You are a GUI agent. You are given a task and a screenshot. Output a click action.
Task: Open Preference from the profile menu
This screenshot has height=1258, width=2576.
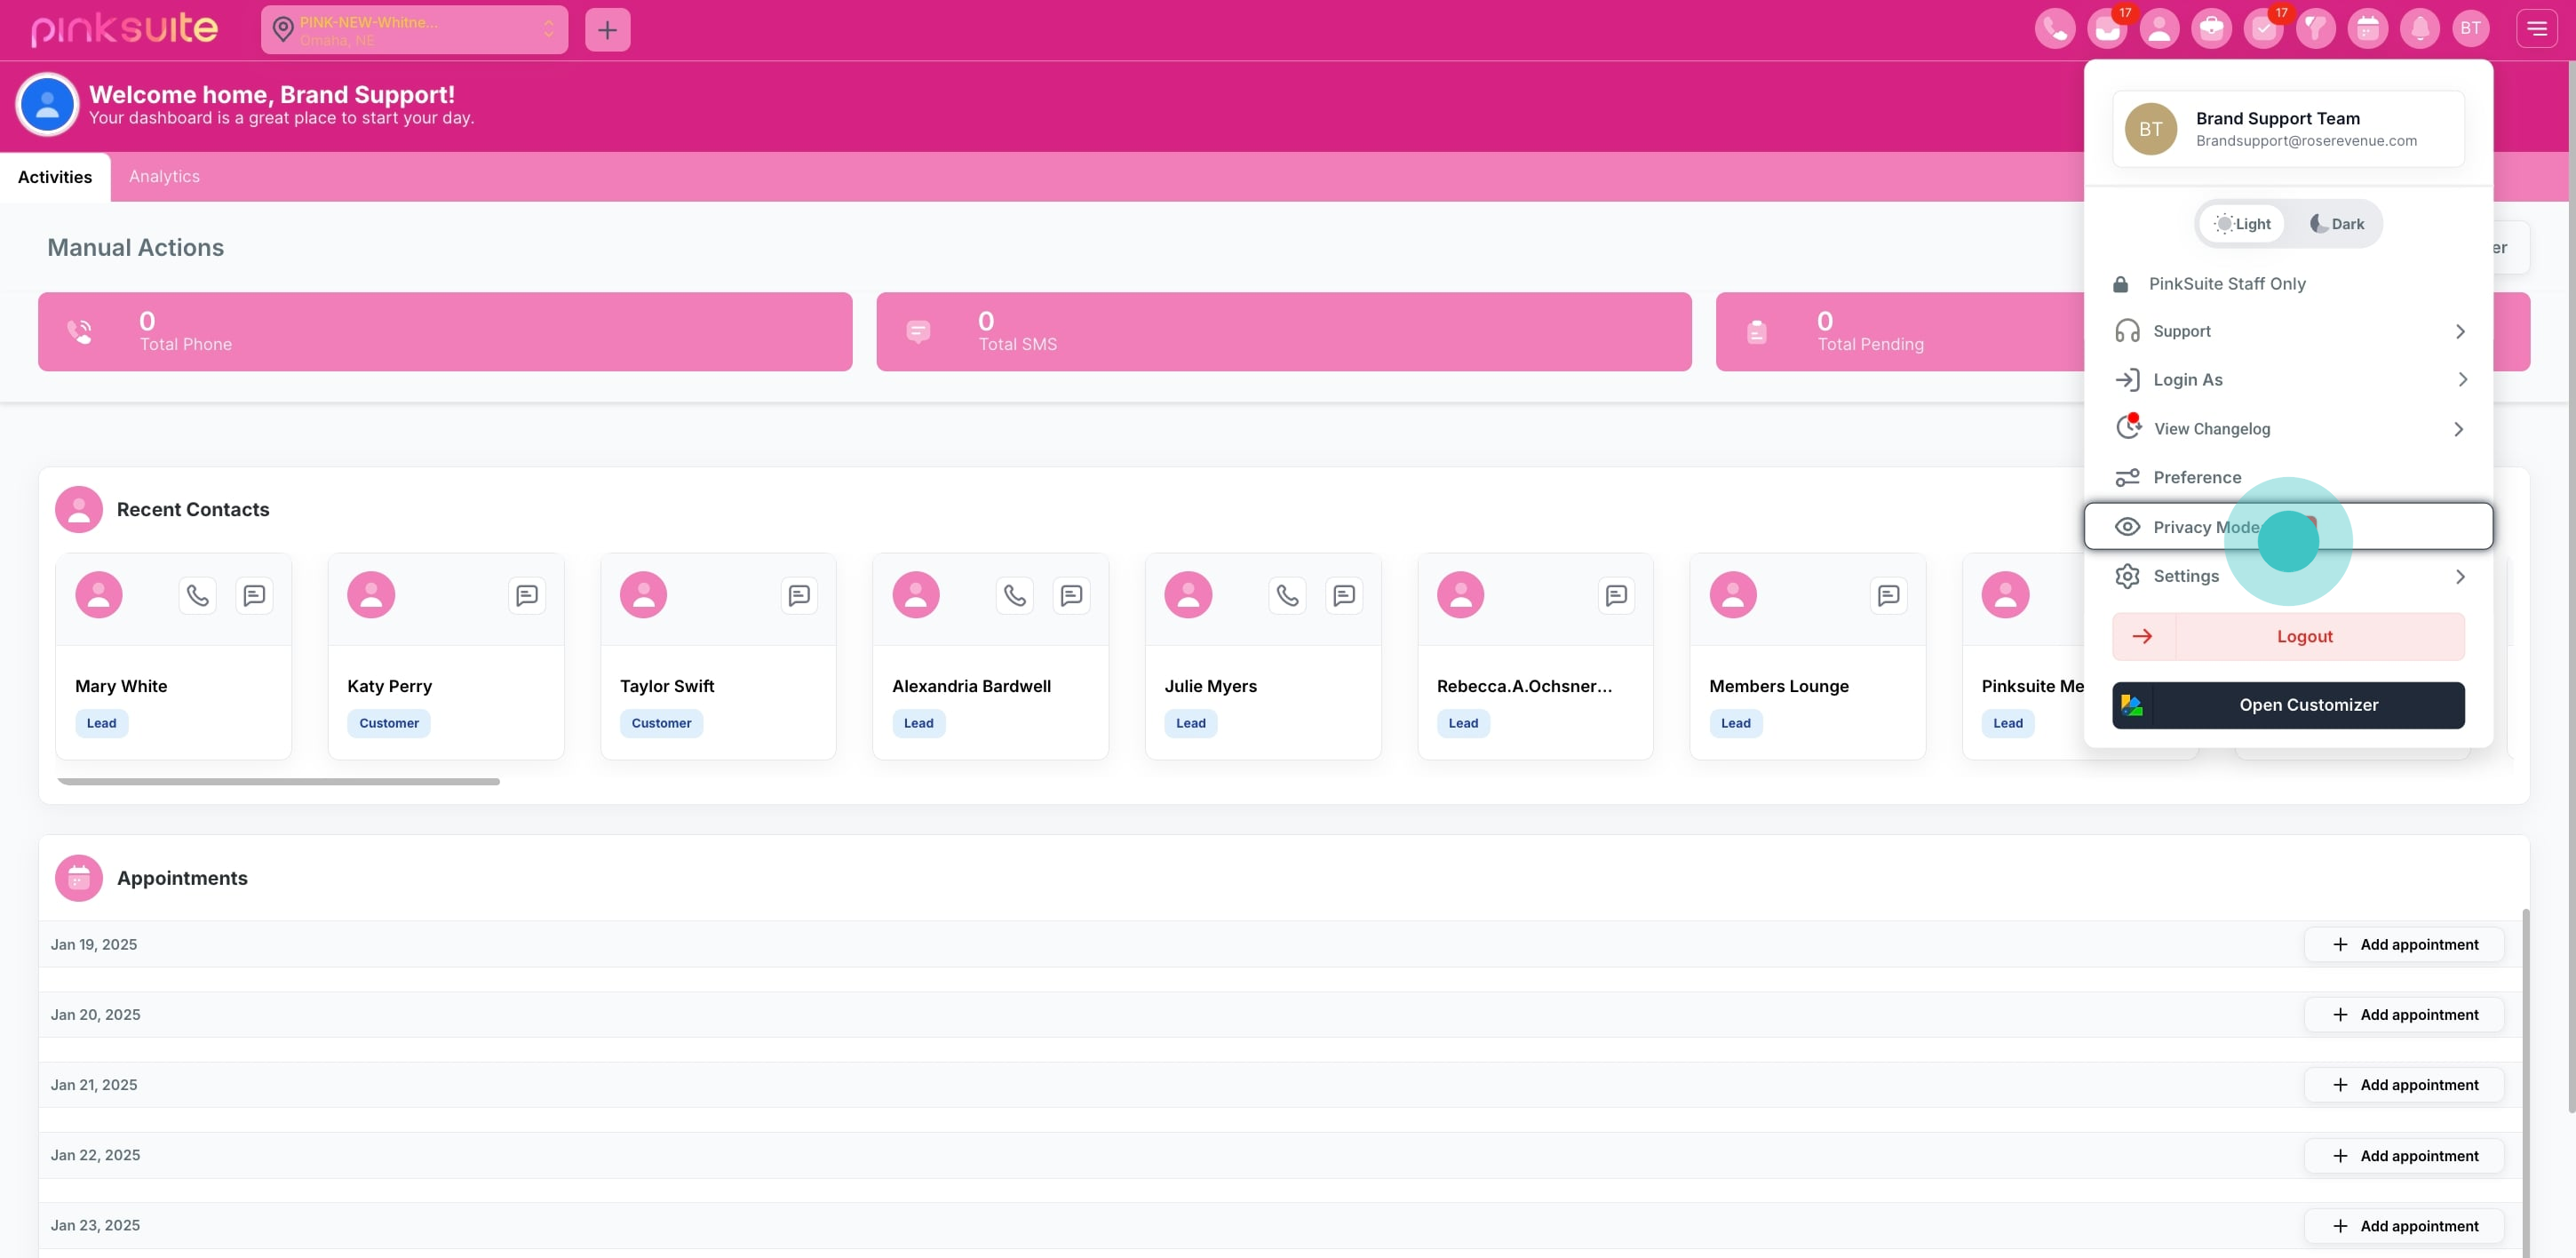pos(2196,478)
